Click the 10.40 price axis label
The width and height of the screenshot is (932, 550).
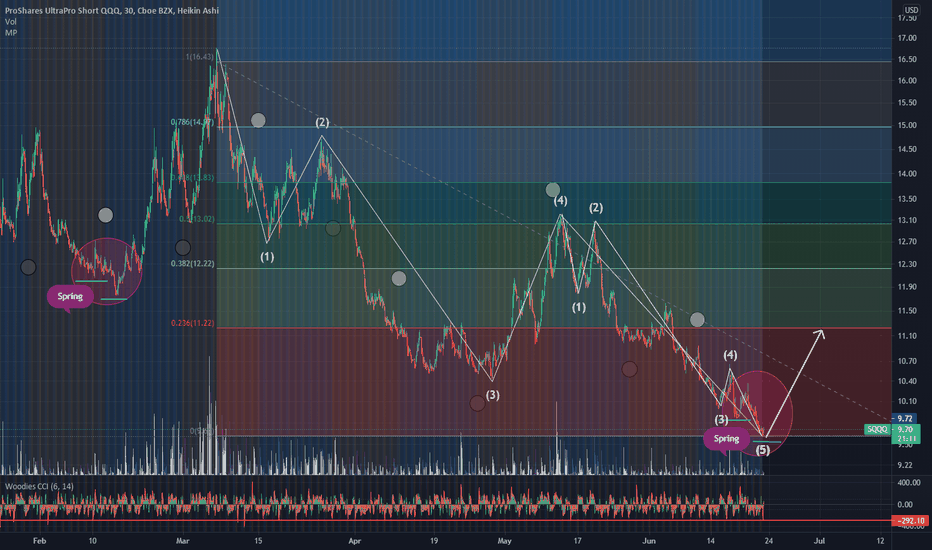907,381
